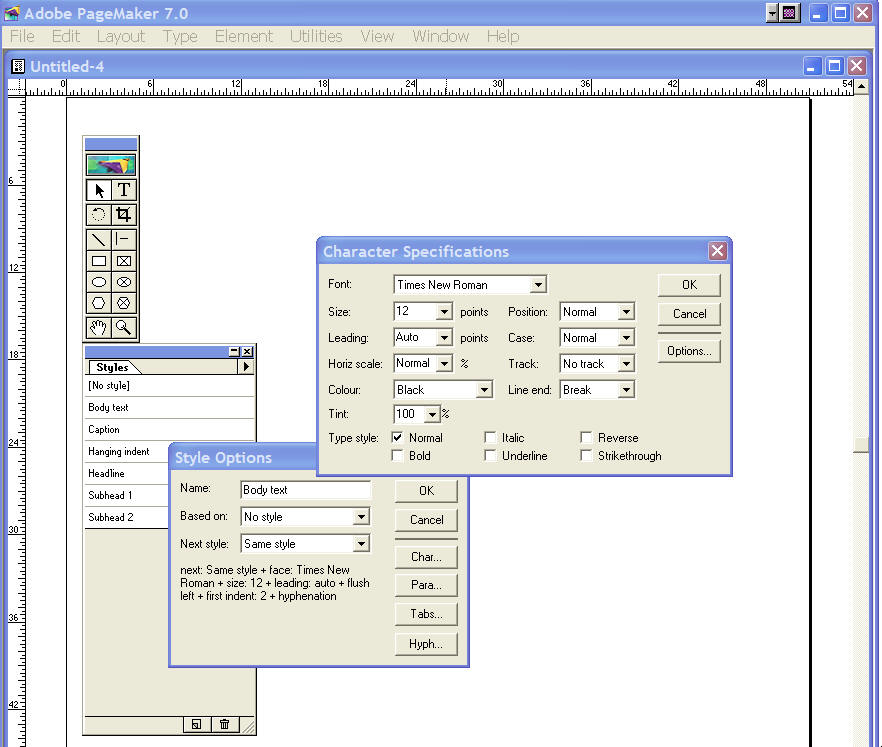
Task: Open the Colour dropdown
Action: point(484,389)
